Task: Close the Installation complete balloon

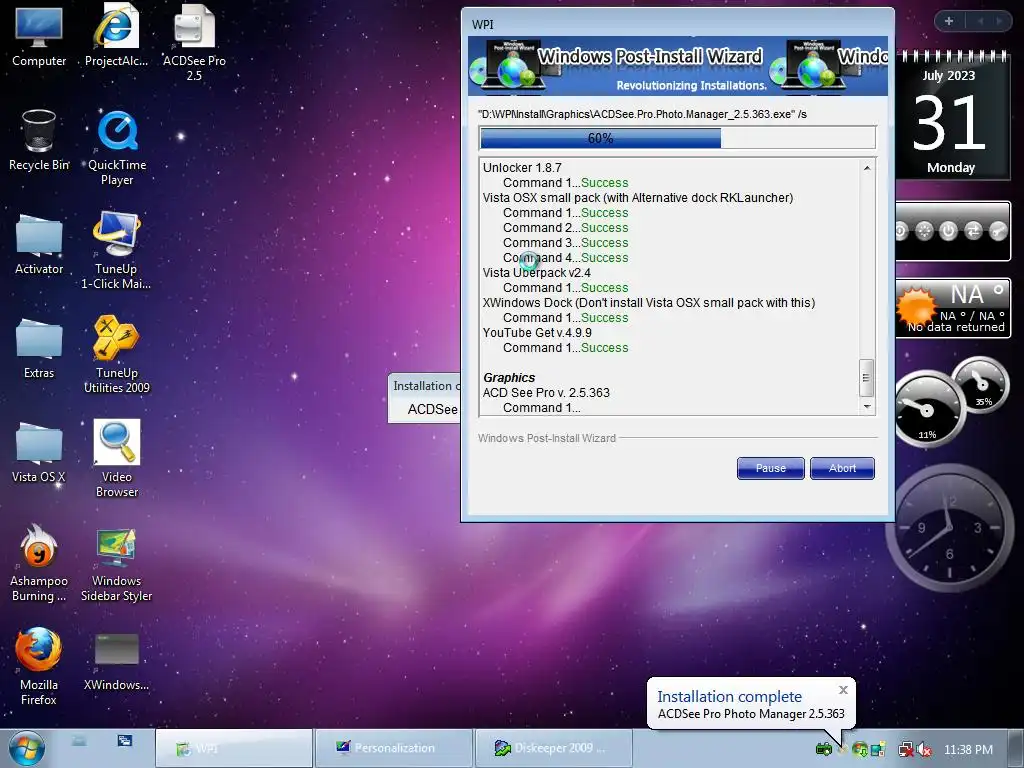Action: pyautogui.click(x=843, y=690)
